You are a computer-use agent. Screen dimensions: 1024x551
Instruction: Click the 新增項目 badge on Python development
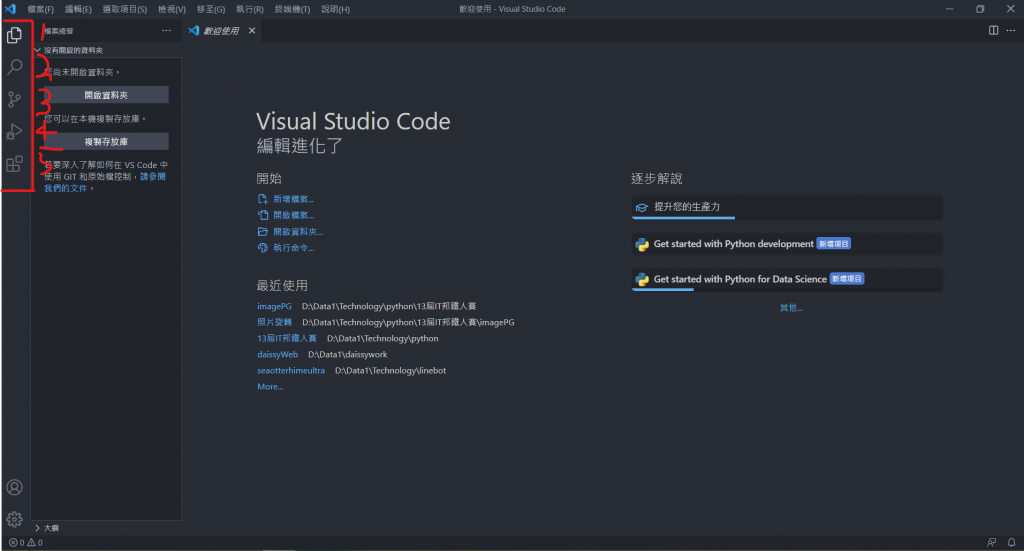[x=834, y=244]
